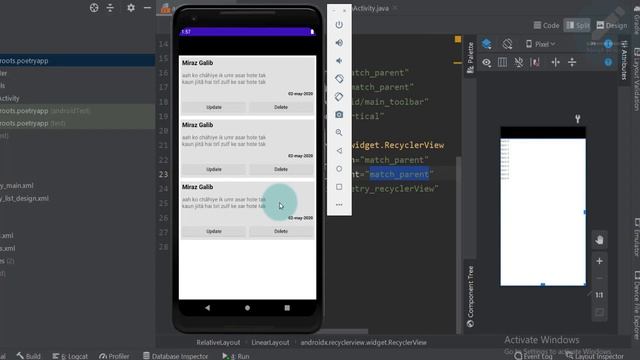
Task: Open the _list_design.xml layout file
Action: click(24, 198)
